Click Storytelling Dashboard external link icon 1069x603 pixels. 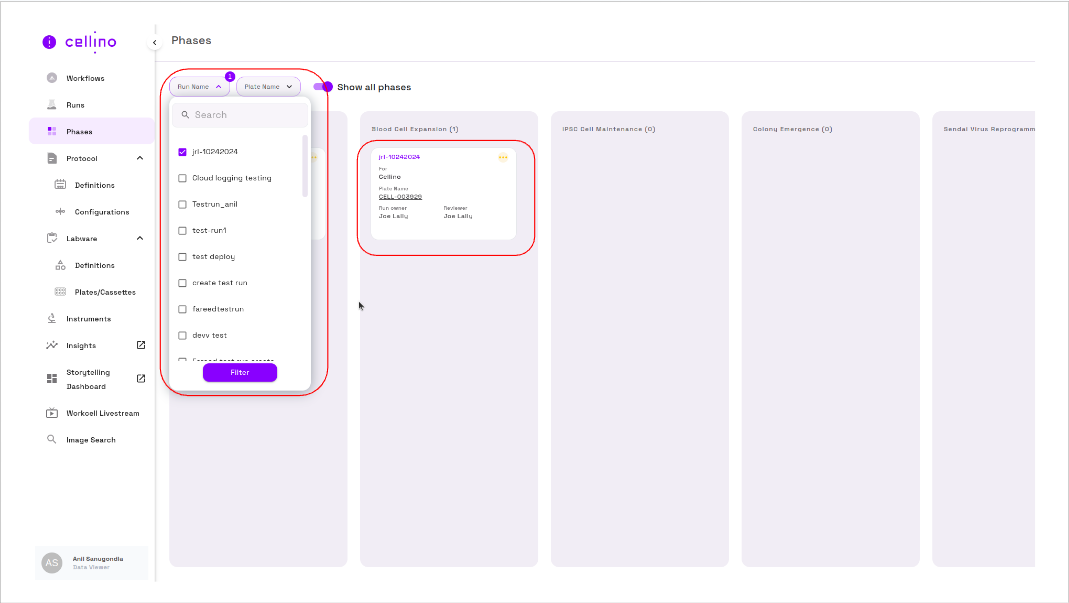[x=141, y=378]
